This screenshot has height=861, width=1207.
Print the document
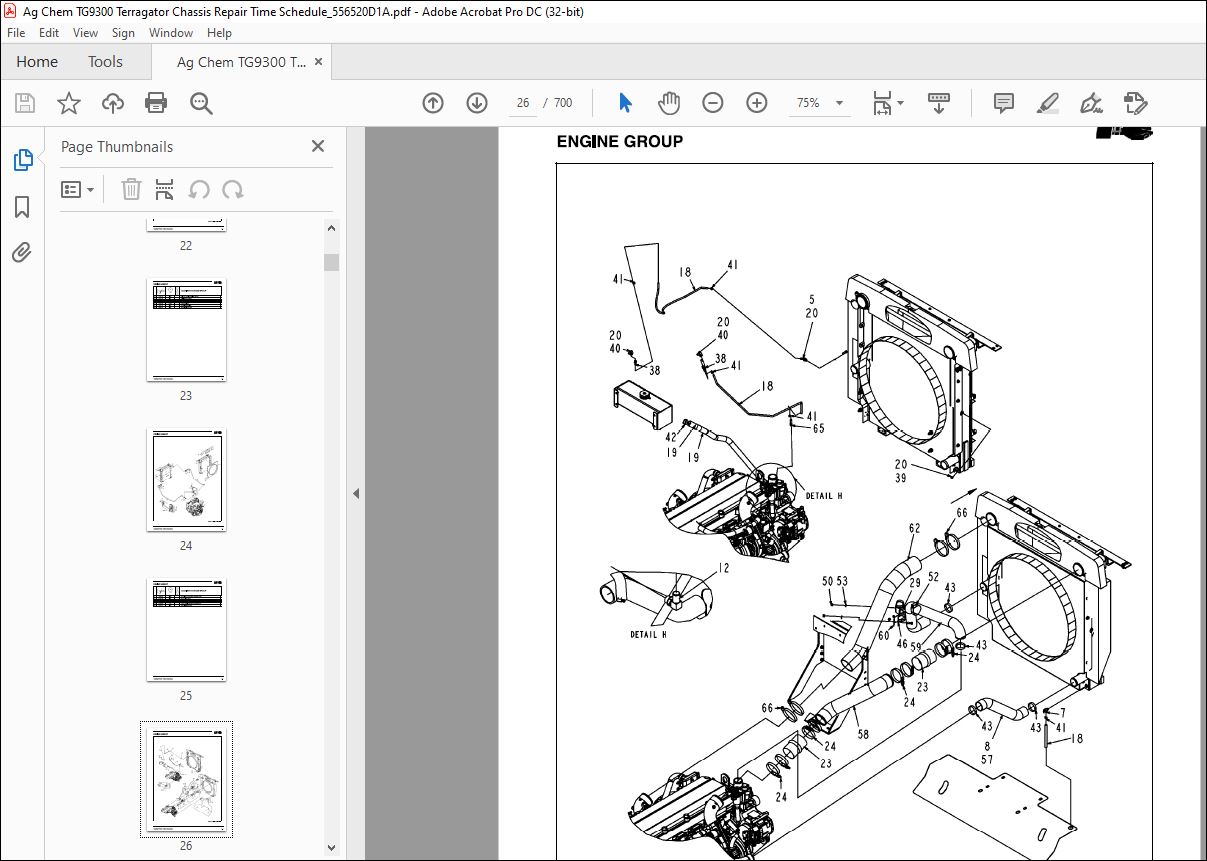coord(156,103)
